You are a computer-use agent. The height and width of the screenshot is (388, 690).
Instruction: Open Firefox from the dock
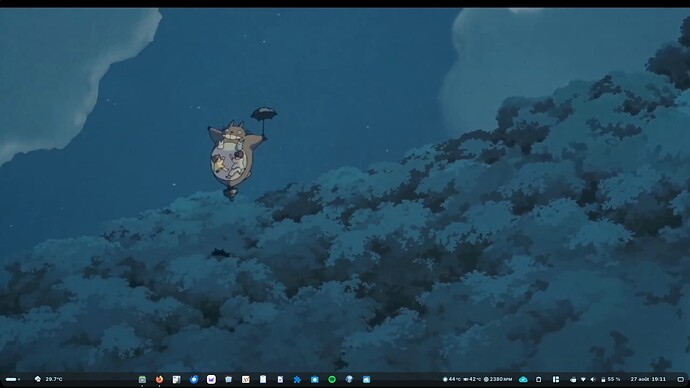[x=159, y=379]
